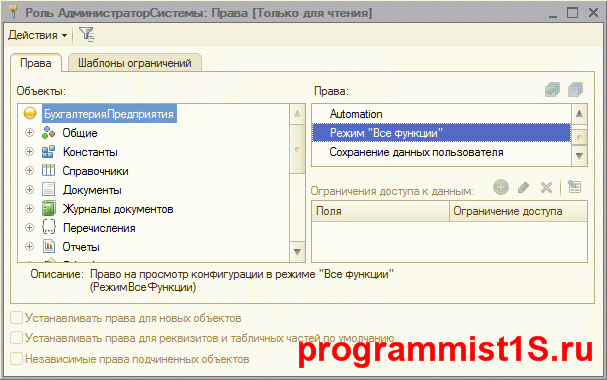Maximize the Роль АдминистраторСистемы window

tap(573, 12)
